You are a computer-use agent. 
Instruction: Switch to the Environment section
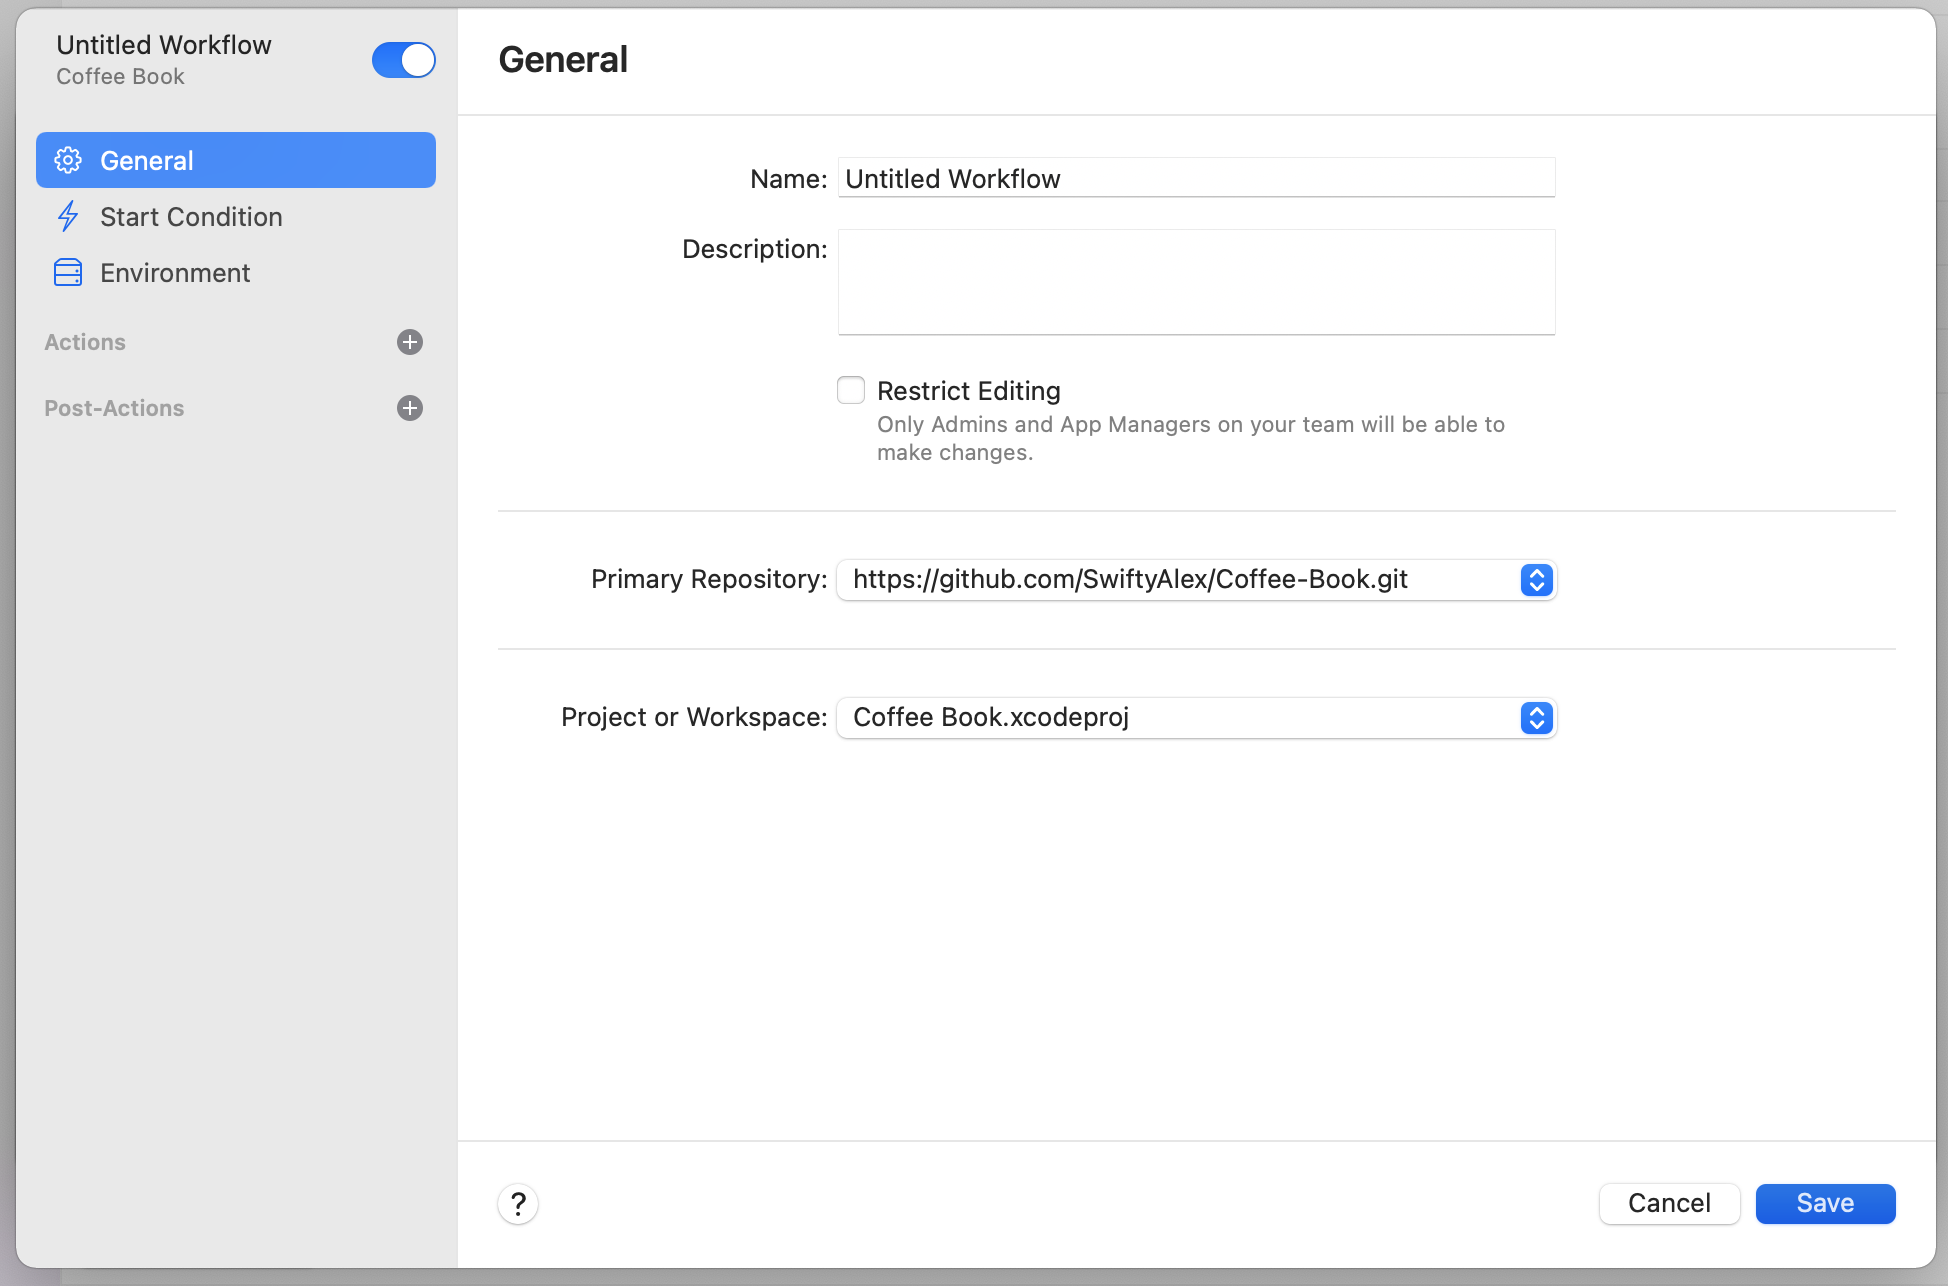click(175, 273)
